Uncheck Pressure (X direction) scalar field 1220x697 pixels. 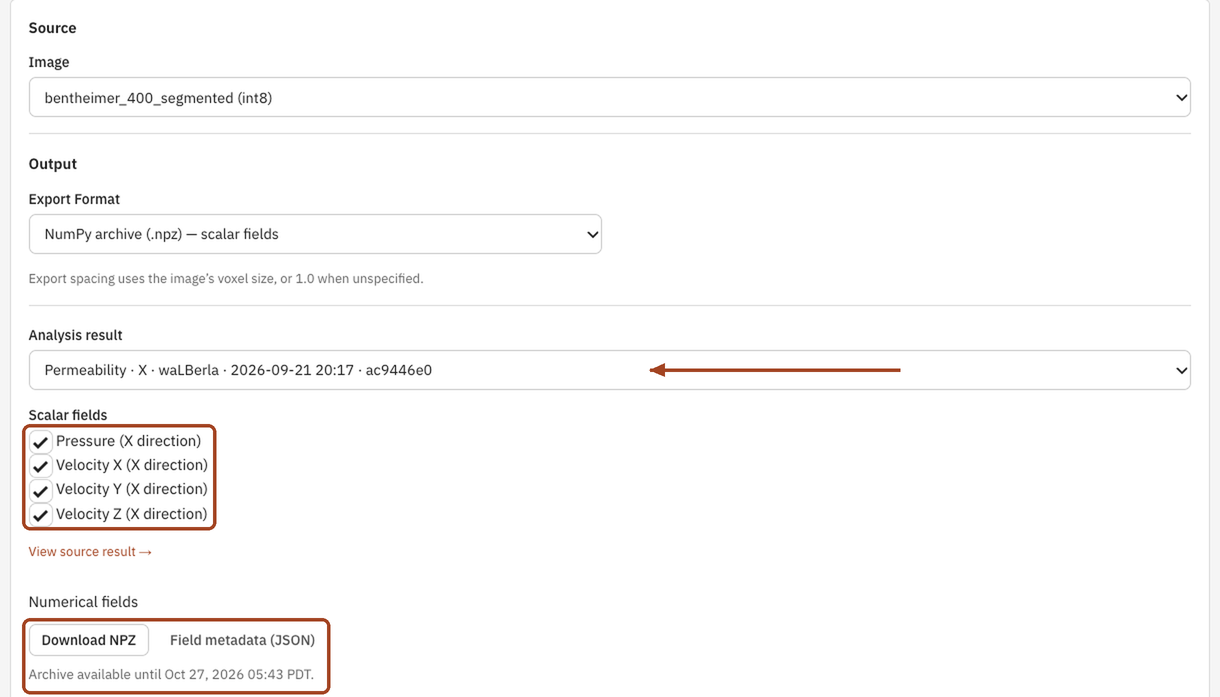41,442
